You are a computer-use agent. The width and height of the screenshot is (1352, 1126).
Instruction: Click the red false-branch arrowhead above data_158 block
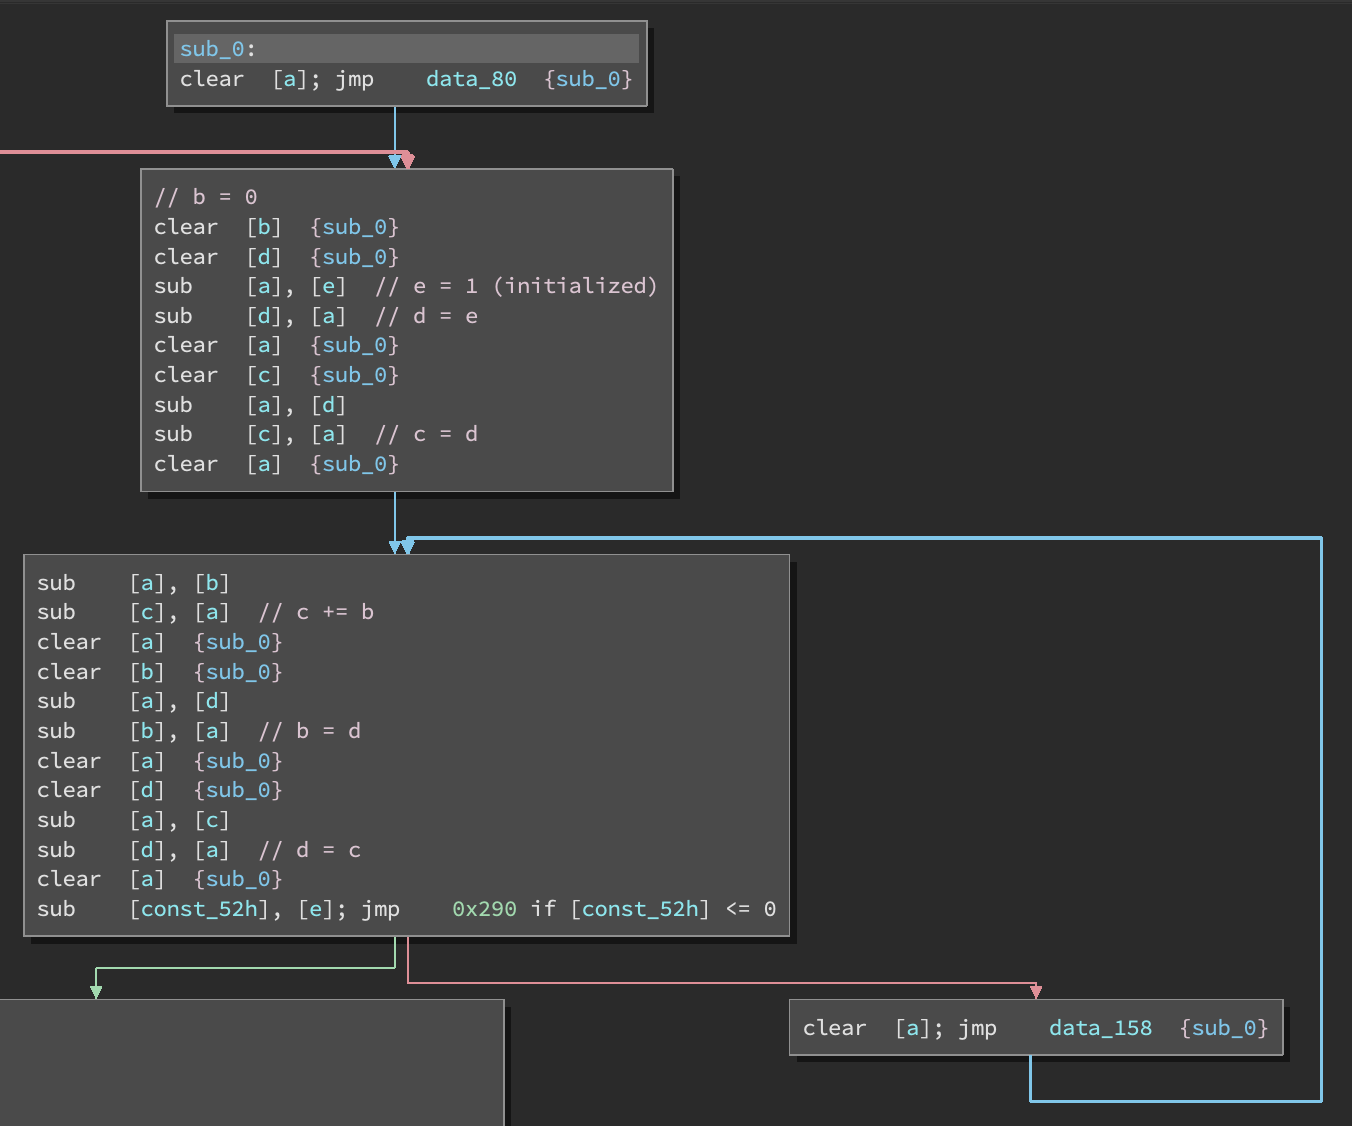pos(1036,991)
